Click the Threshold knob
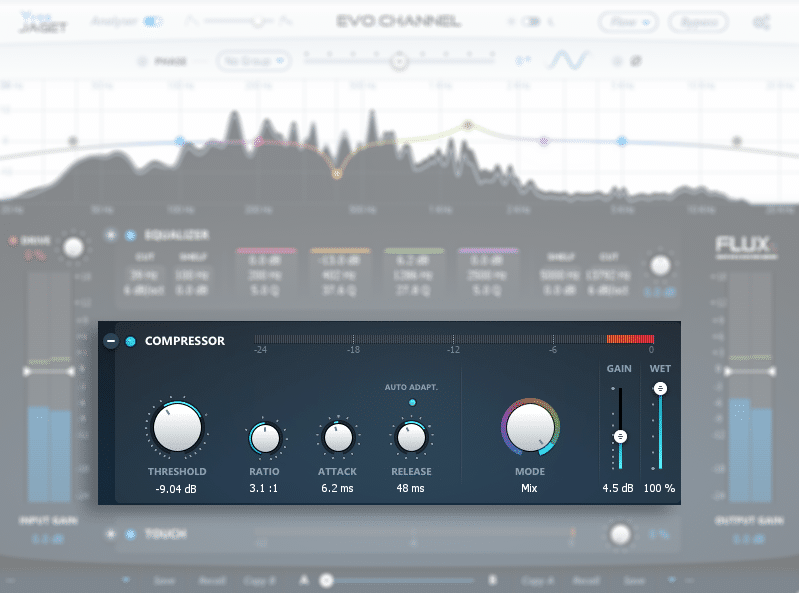The width and height of the screenshot is (799, 593). coord(177,428)
